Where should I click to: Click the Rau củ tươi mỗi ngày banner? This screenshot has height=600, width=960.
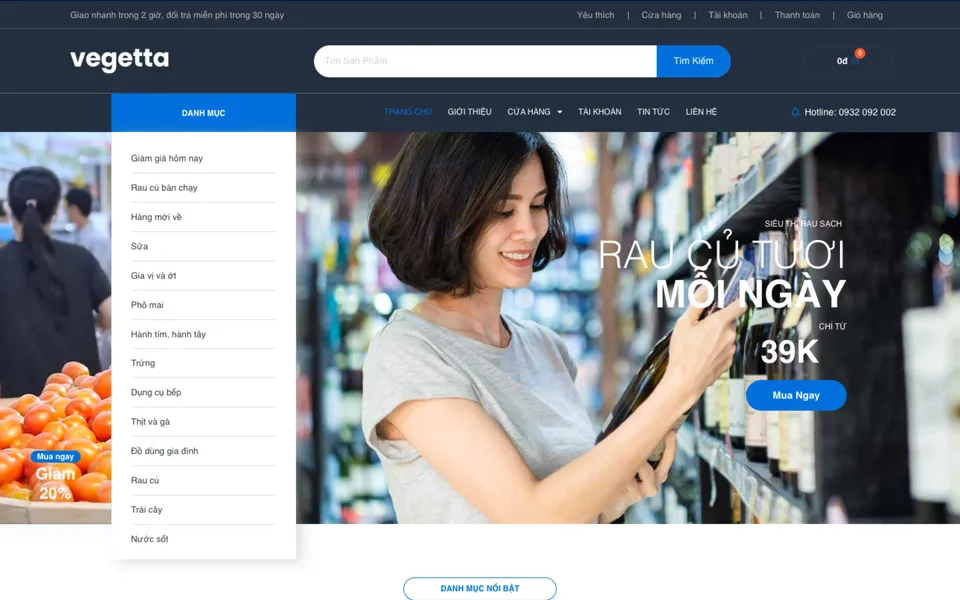tap(628, 328)
